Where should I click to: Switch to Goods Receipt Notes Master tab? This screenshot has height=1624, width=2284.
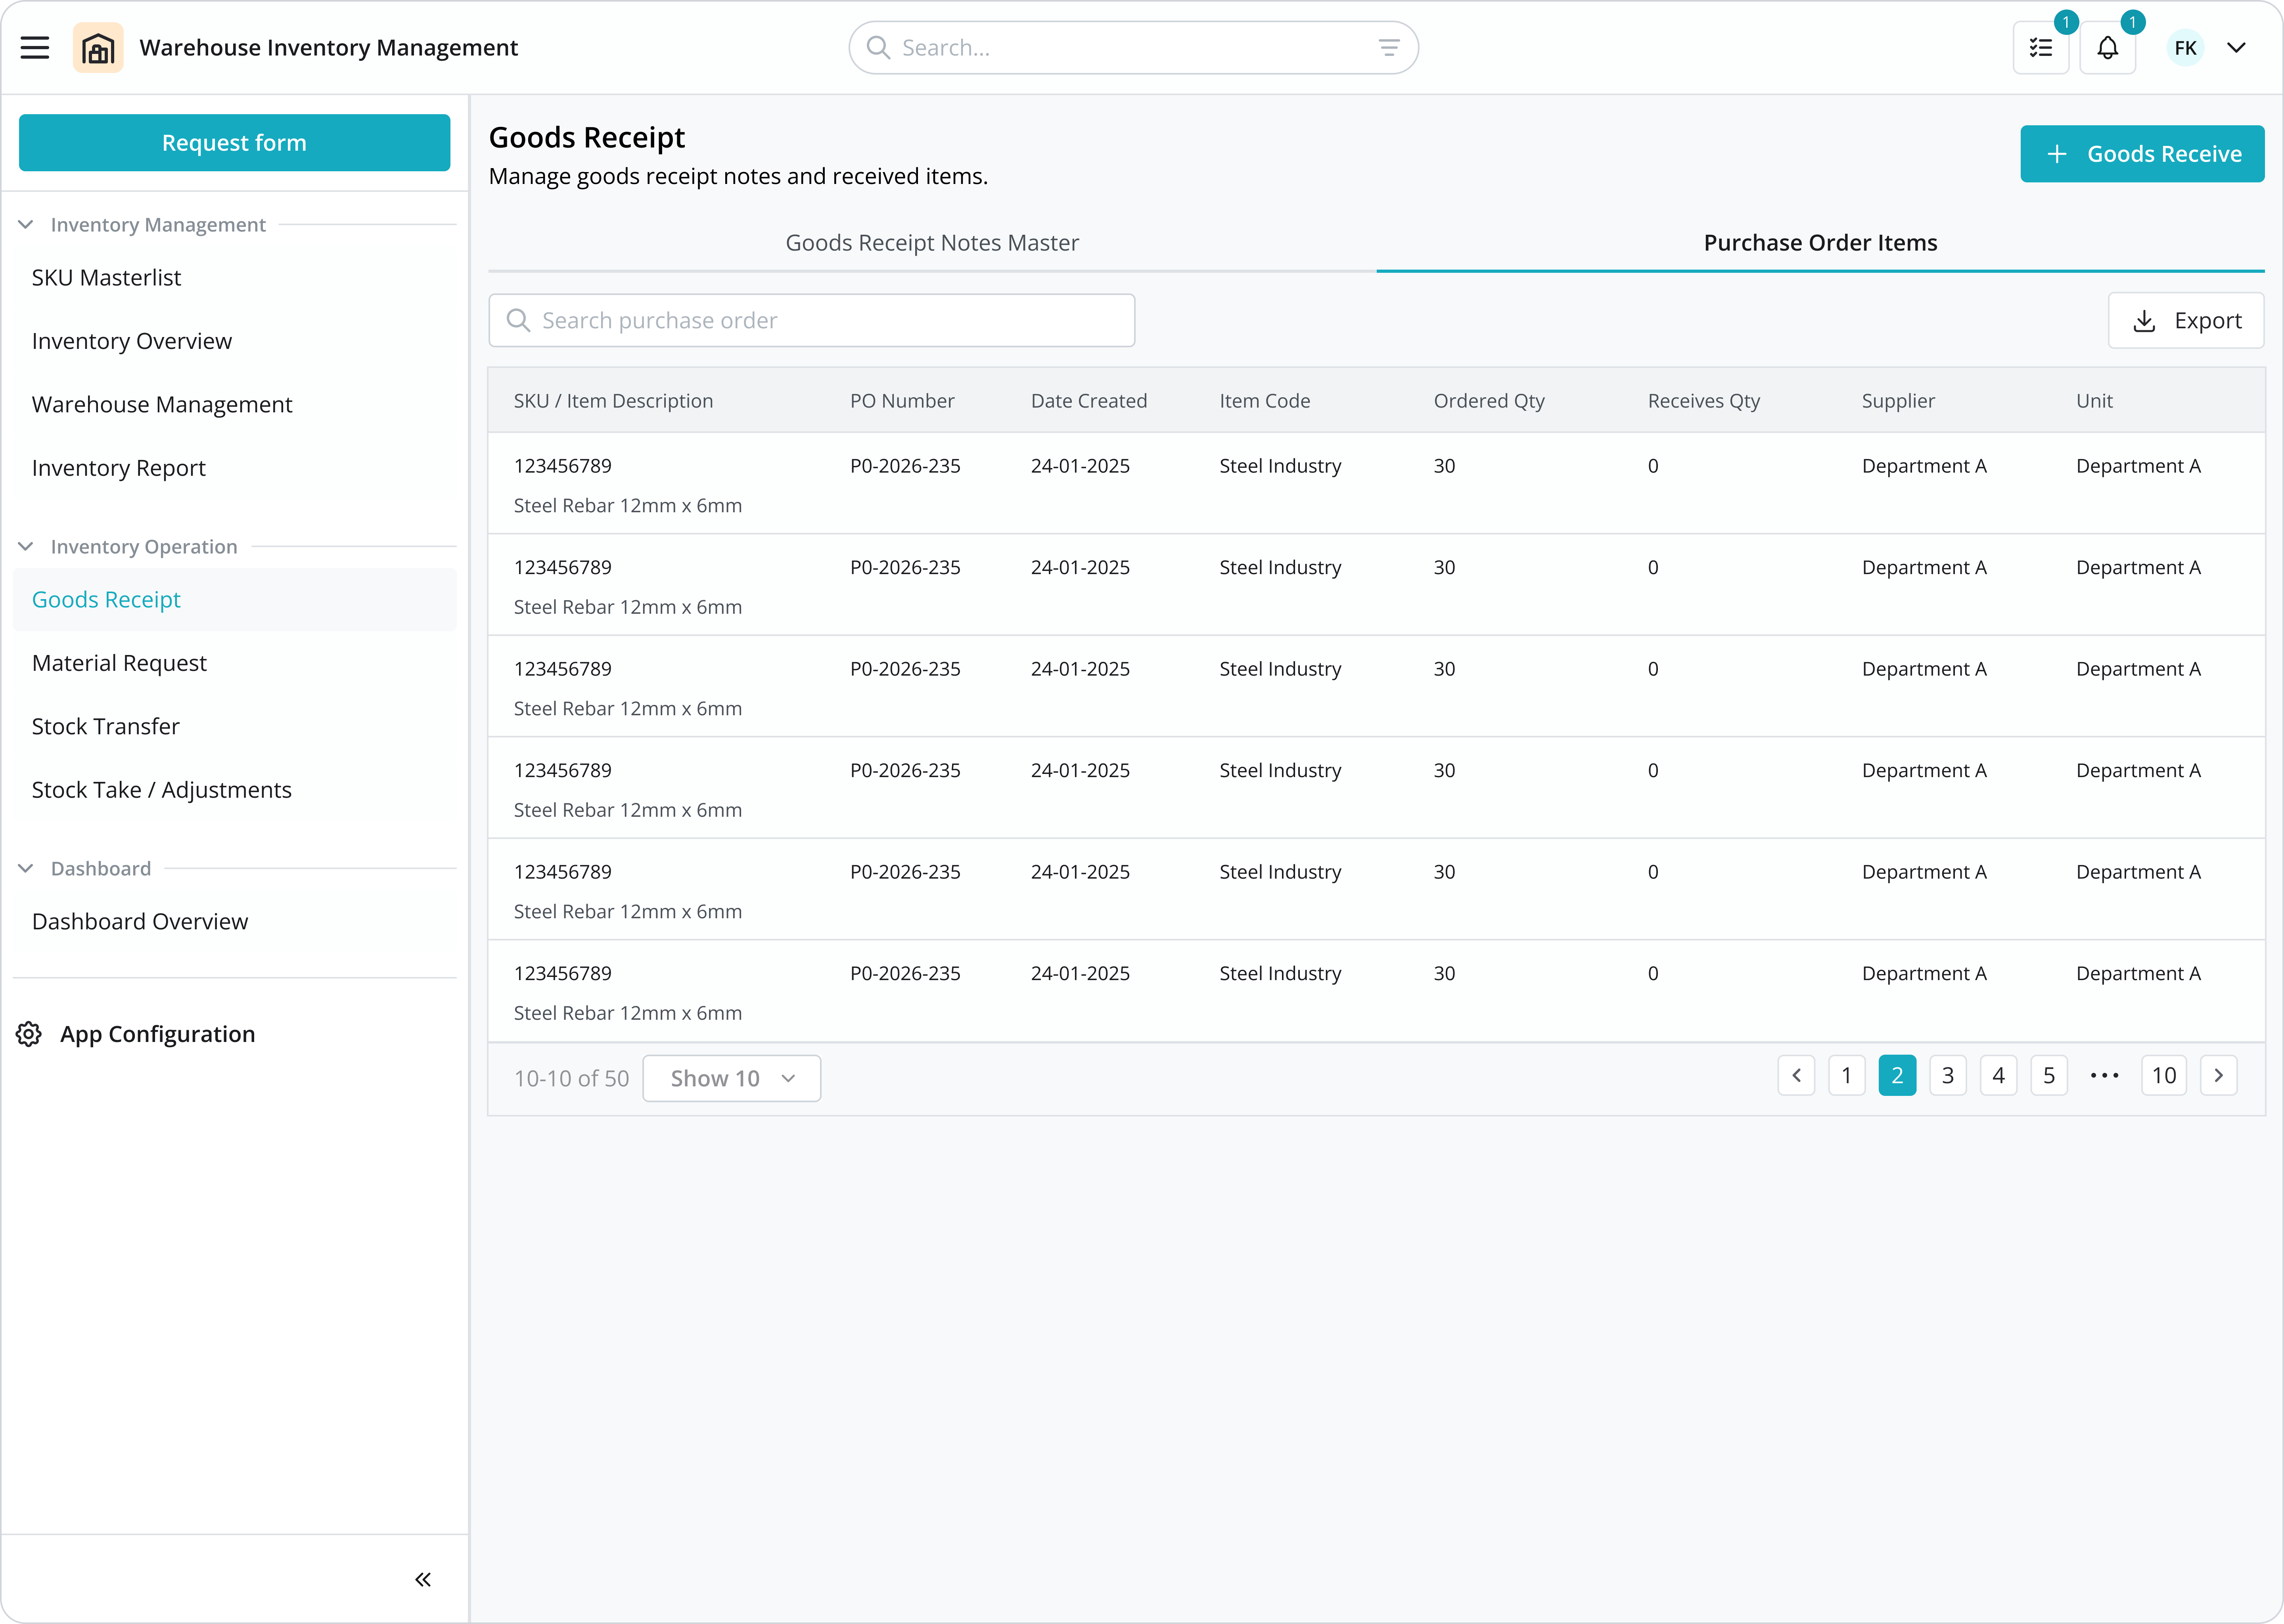[x=932, y=243]
